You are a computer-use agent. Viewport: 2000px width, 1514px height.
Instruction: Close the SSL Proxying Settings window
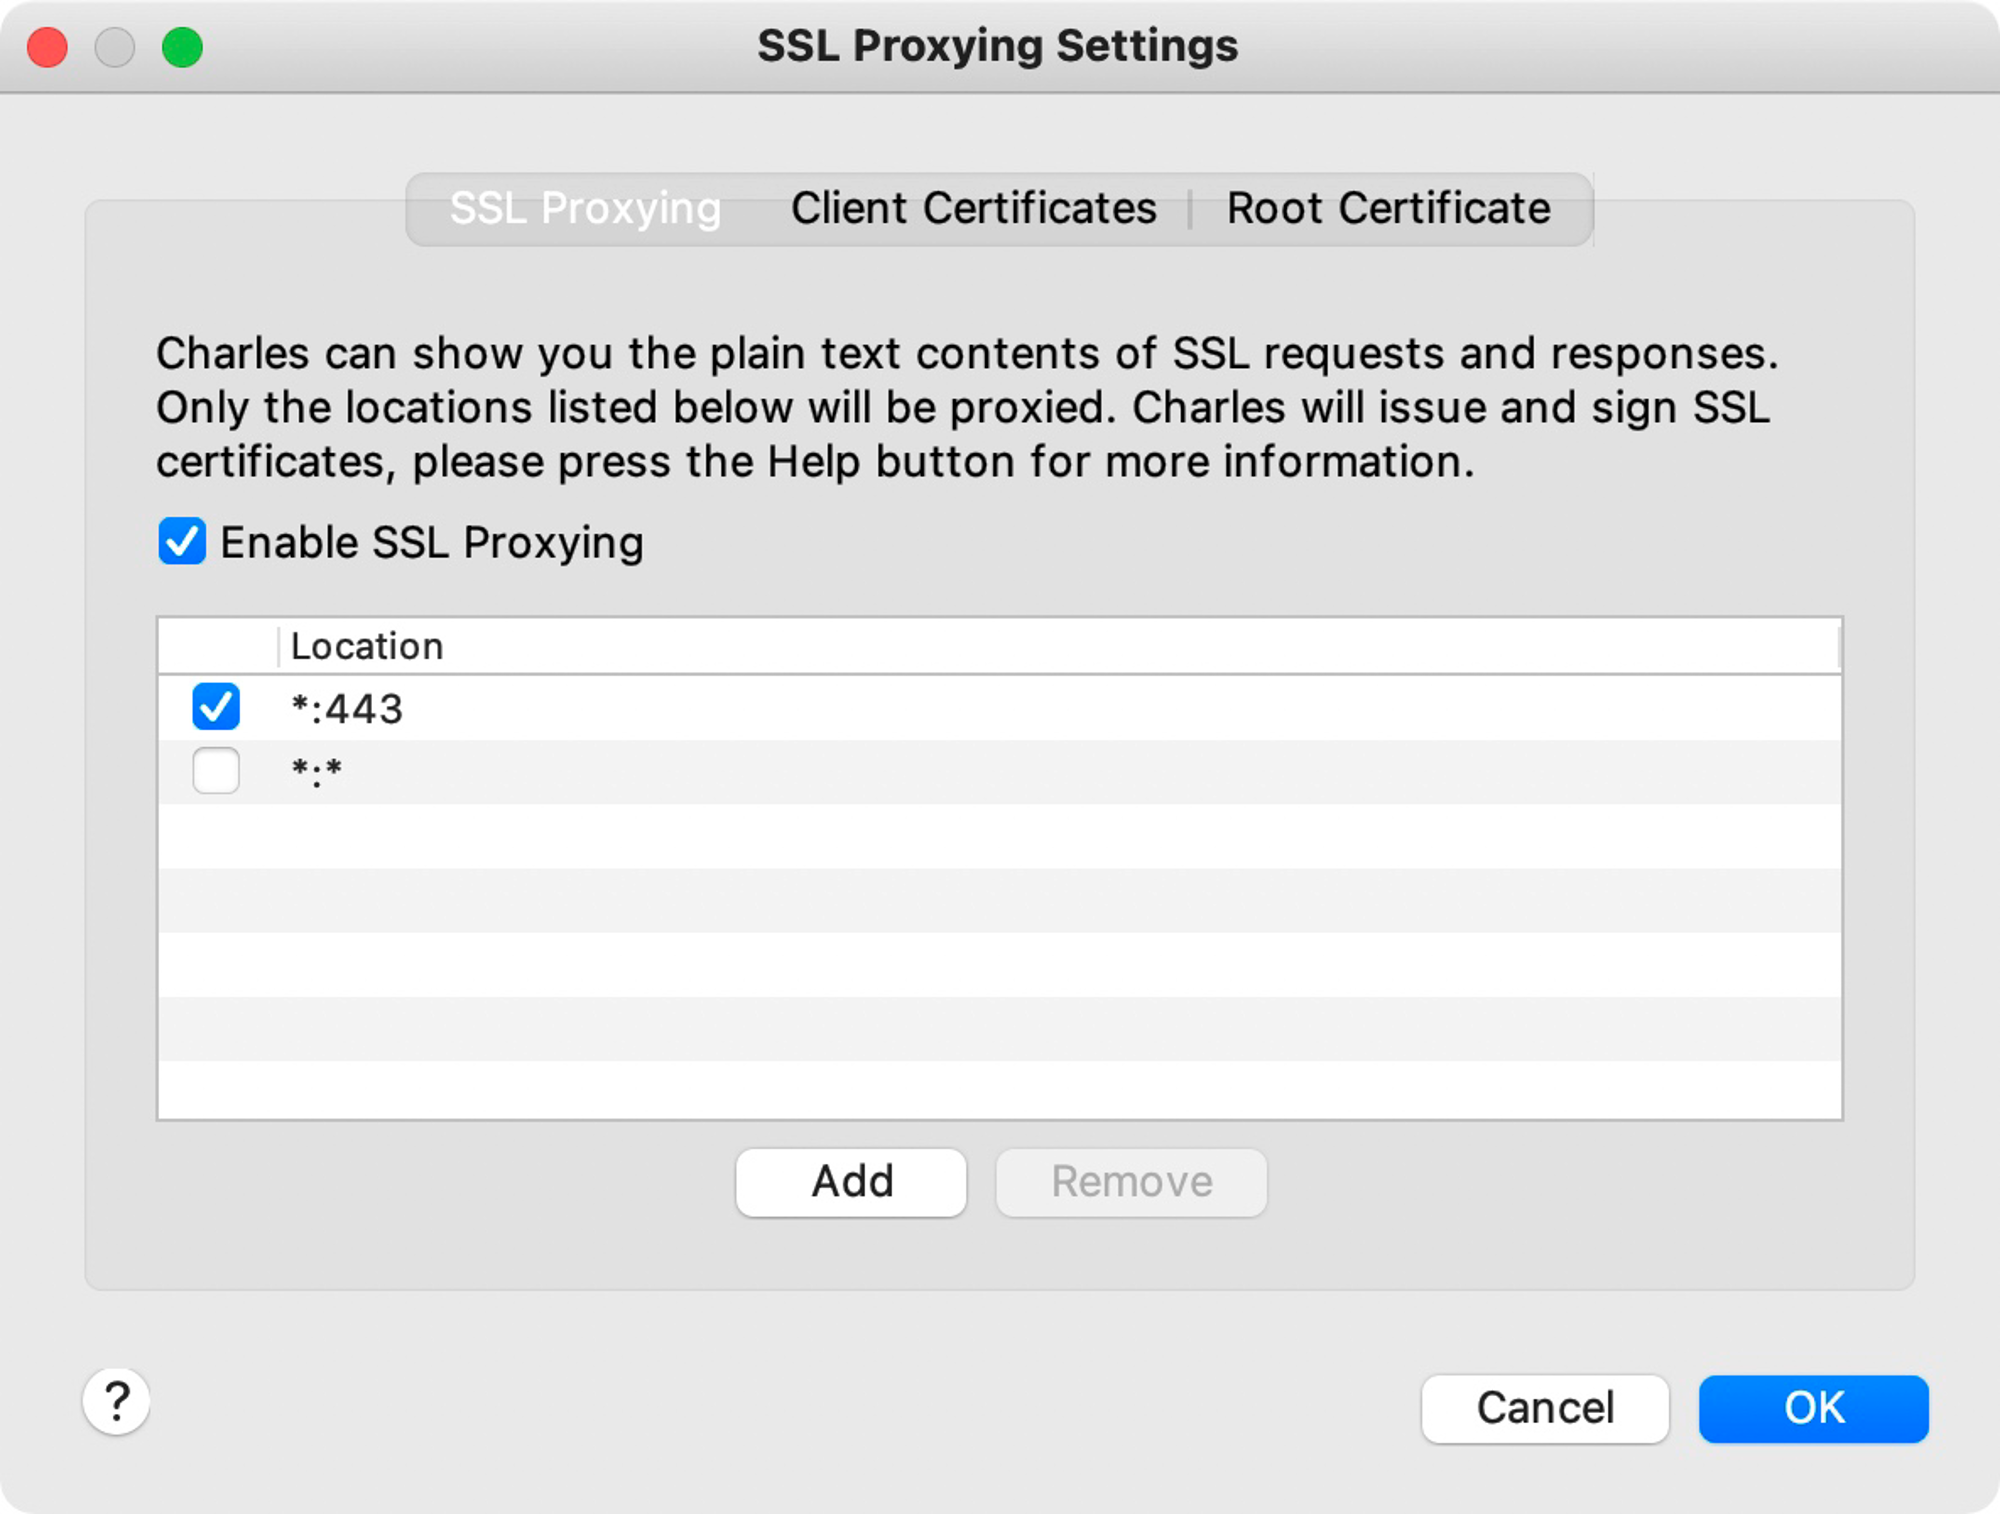click(x=47, y=47)
